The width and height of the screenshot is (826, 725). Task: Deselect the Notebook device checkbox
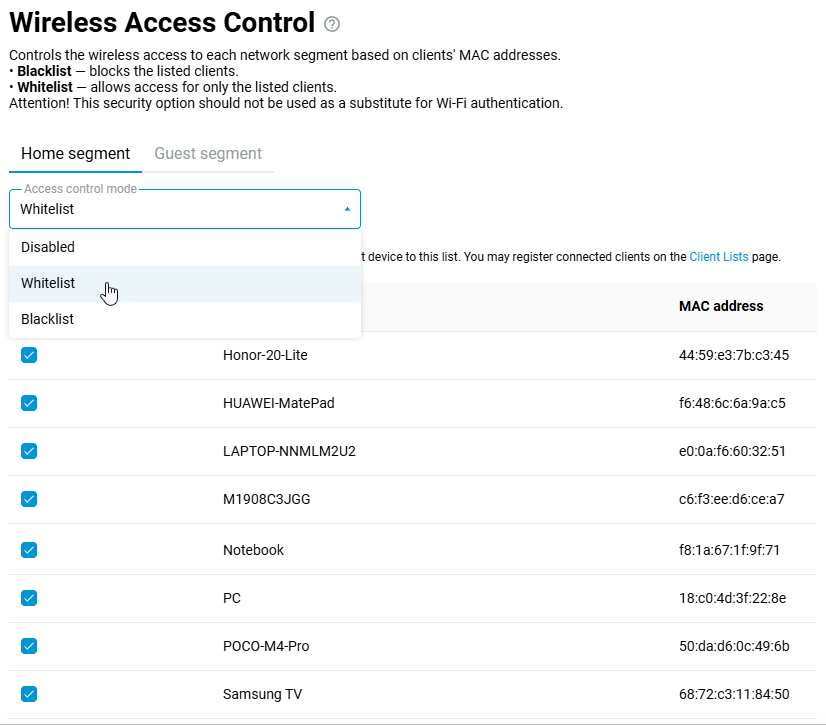(29, 549)
